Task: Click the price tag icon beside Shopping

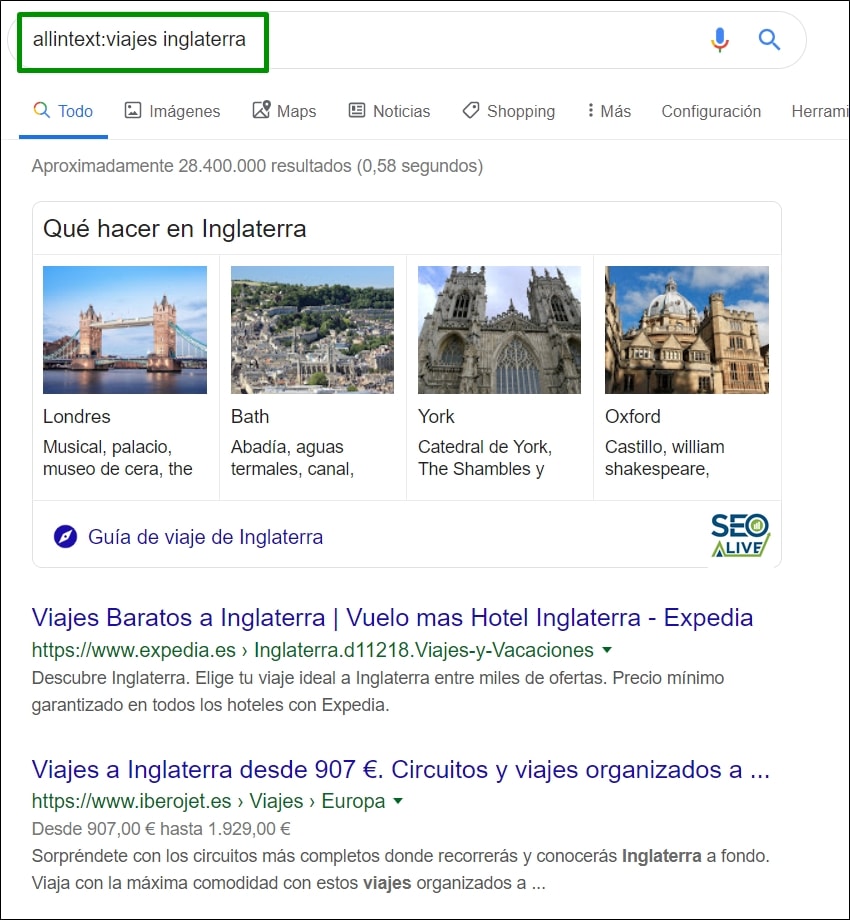Action: click(x=470, y=111)
